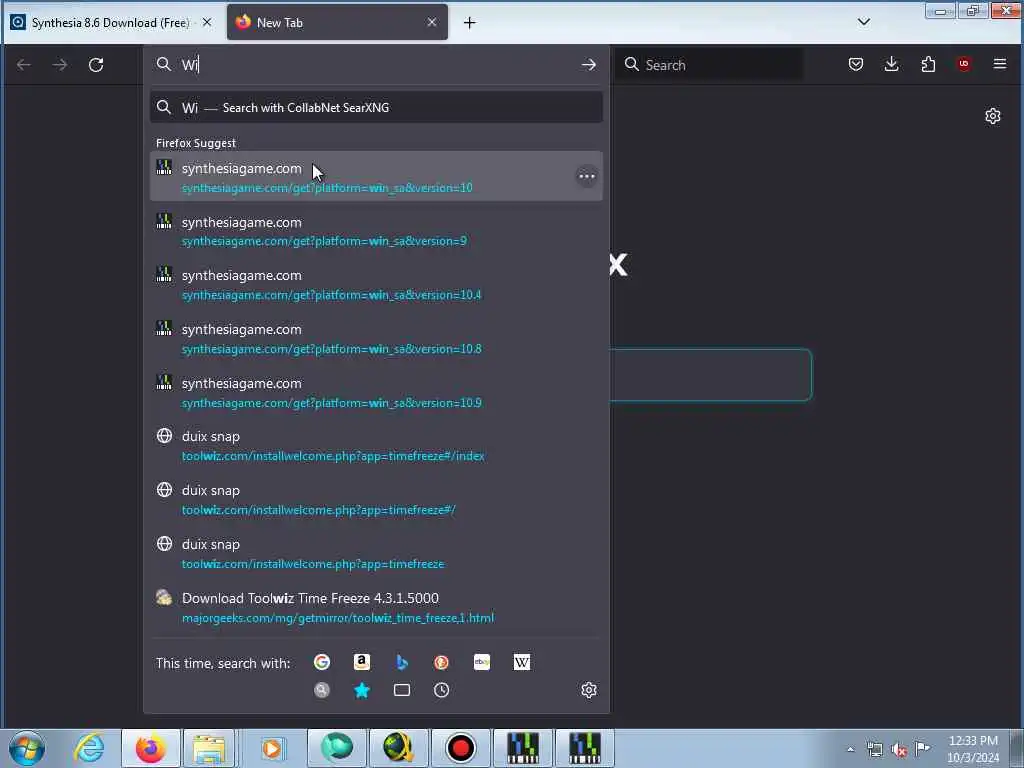Open a new tab with plus button

click(470, 23)
